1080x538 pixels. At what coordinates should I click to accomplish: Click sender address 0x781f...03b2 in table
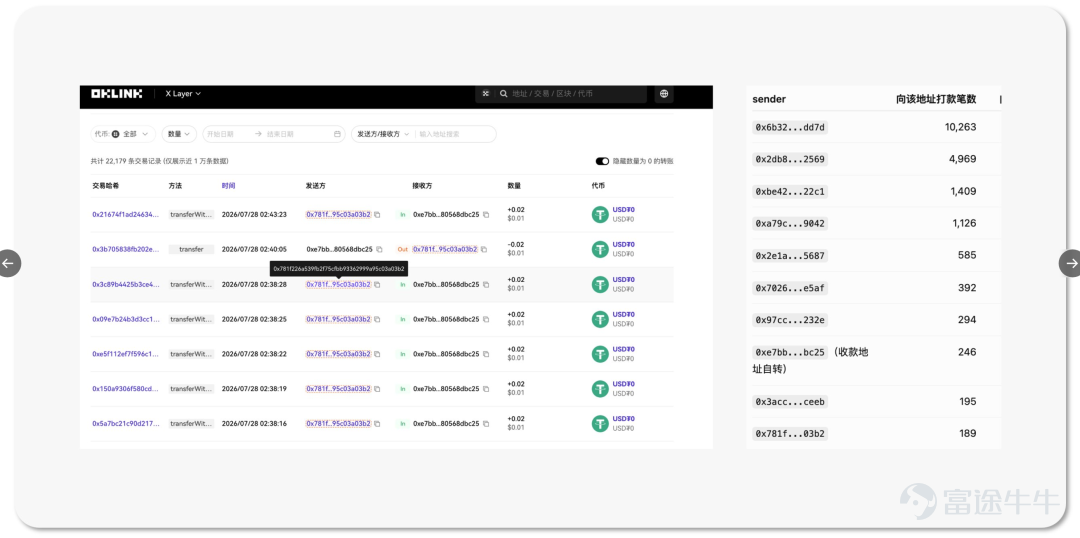coord(790,433)
